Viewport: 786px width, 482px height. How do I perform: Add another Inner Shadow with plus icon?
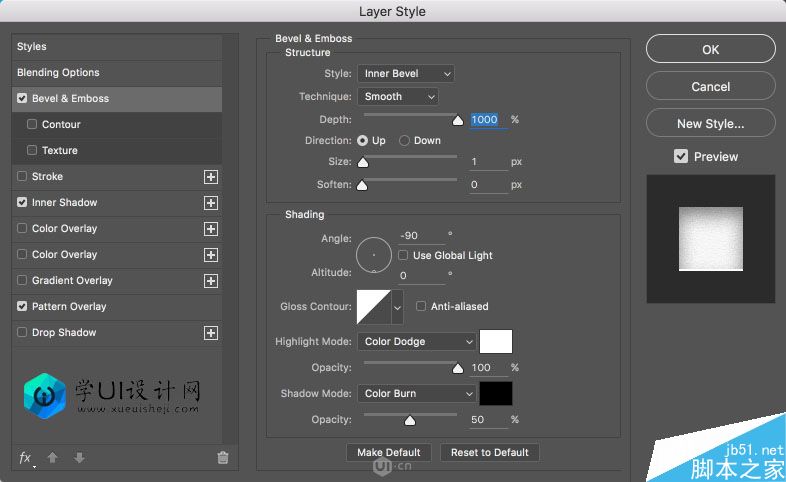(x=211, y=203)
